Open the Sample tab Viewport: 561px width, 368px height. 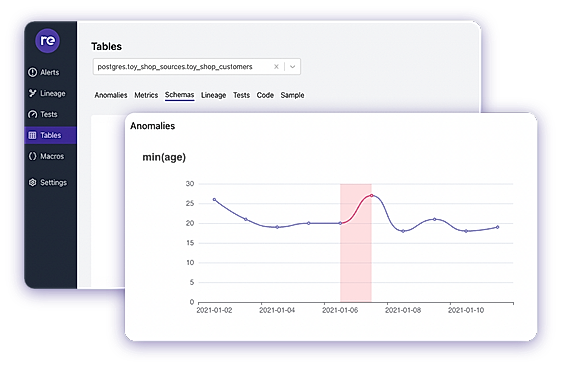click(292, 95)
